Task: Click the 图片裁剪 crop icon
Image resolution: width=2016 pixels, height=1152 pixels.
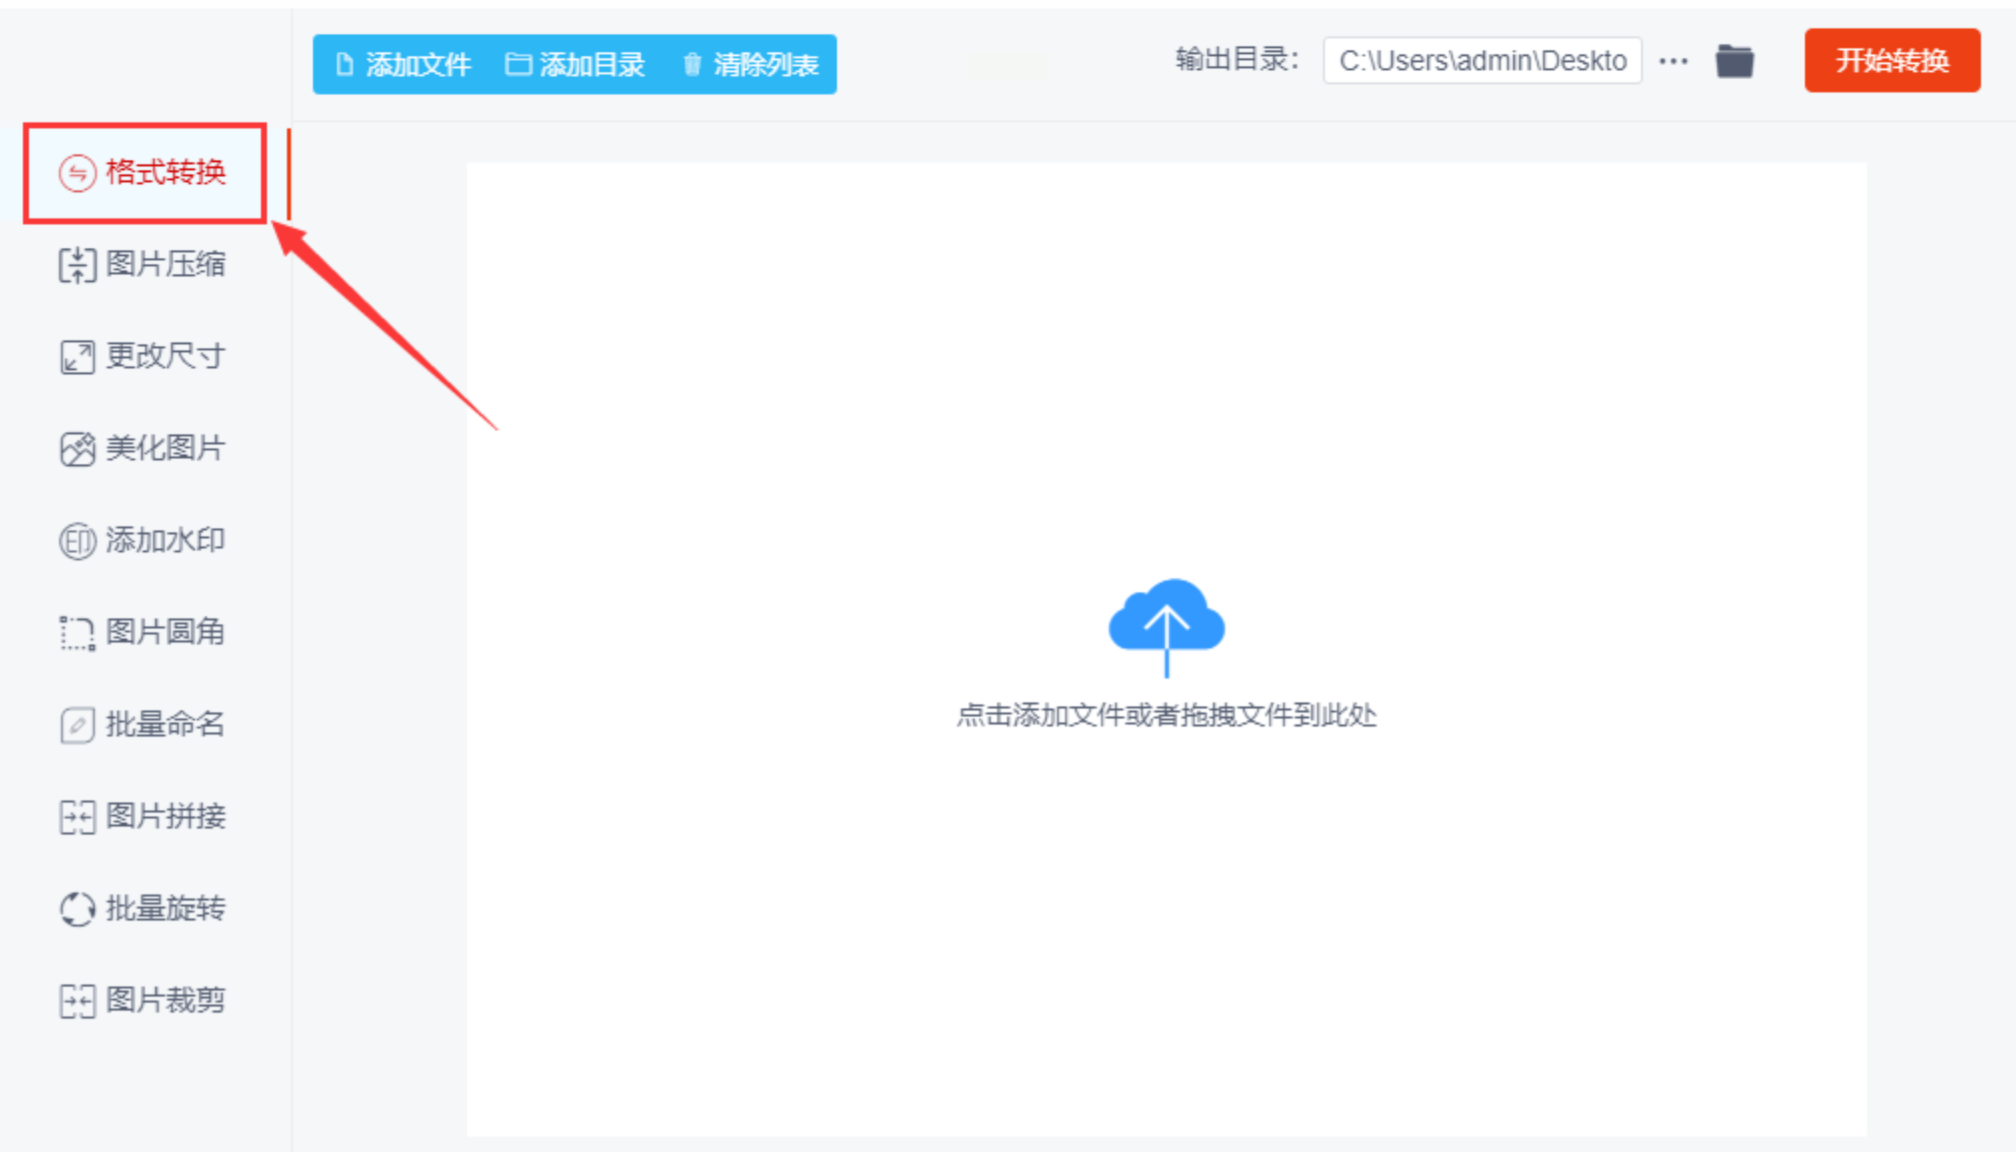Action: coord(77,1001)
